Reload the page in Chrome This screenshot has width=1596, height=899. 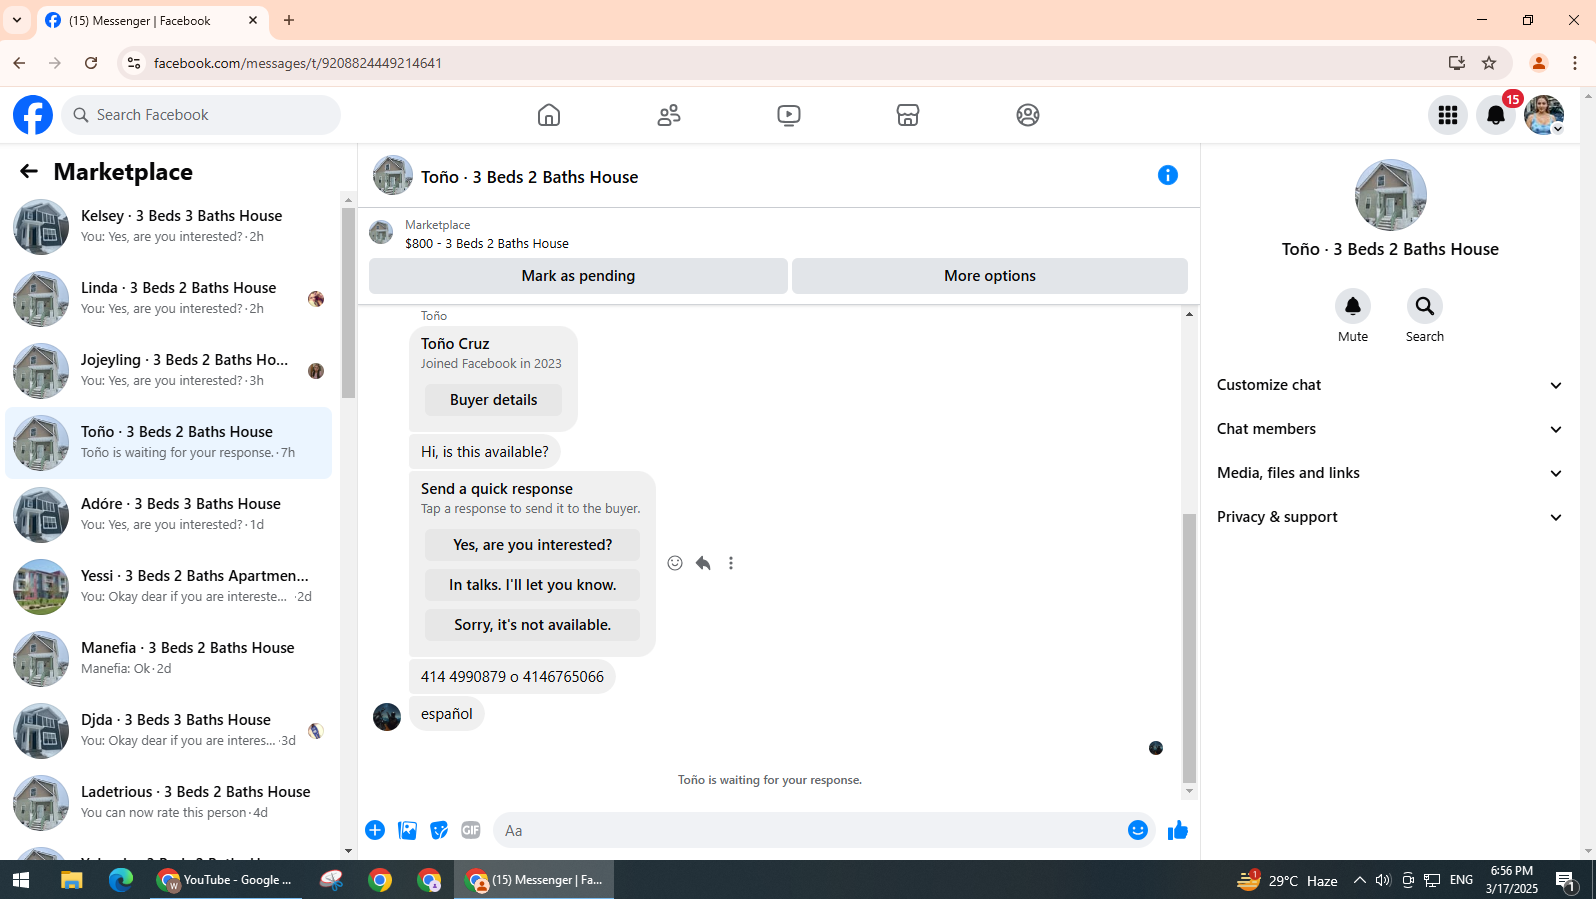(x=91, y=63)
